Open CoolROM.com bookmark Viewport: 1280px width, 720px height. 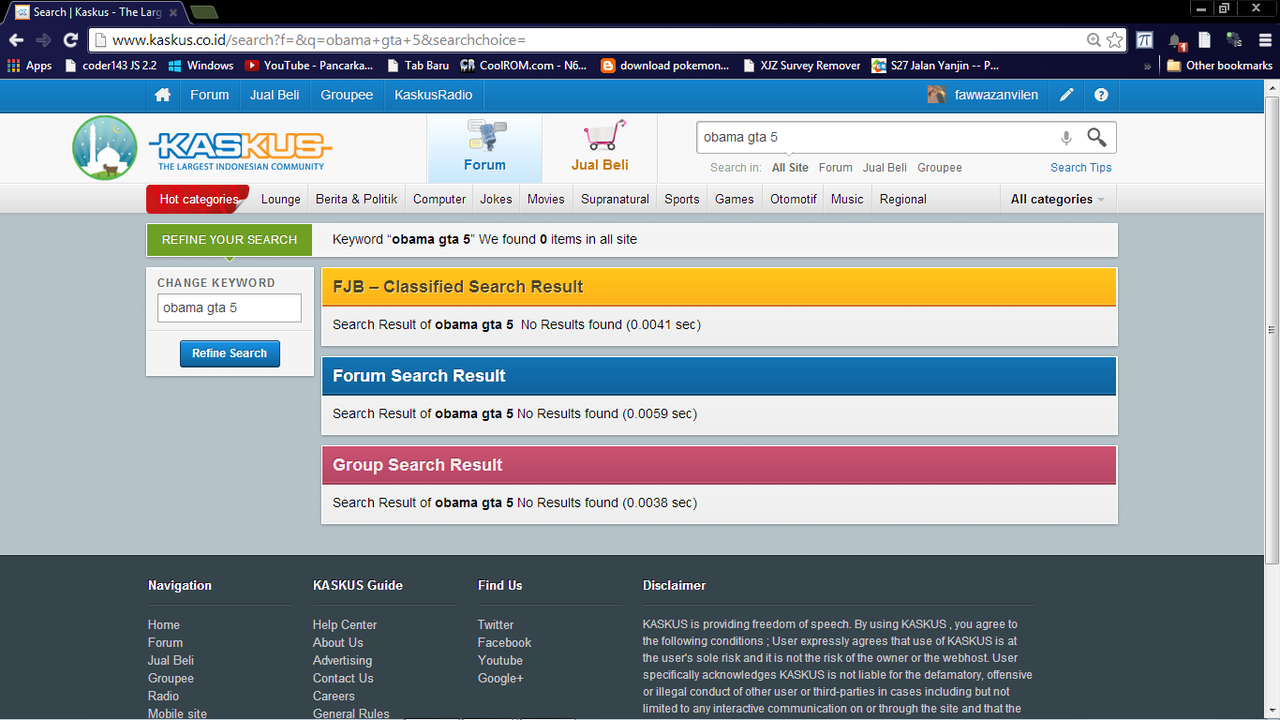click(x=524, y=65)
